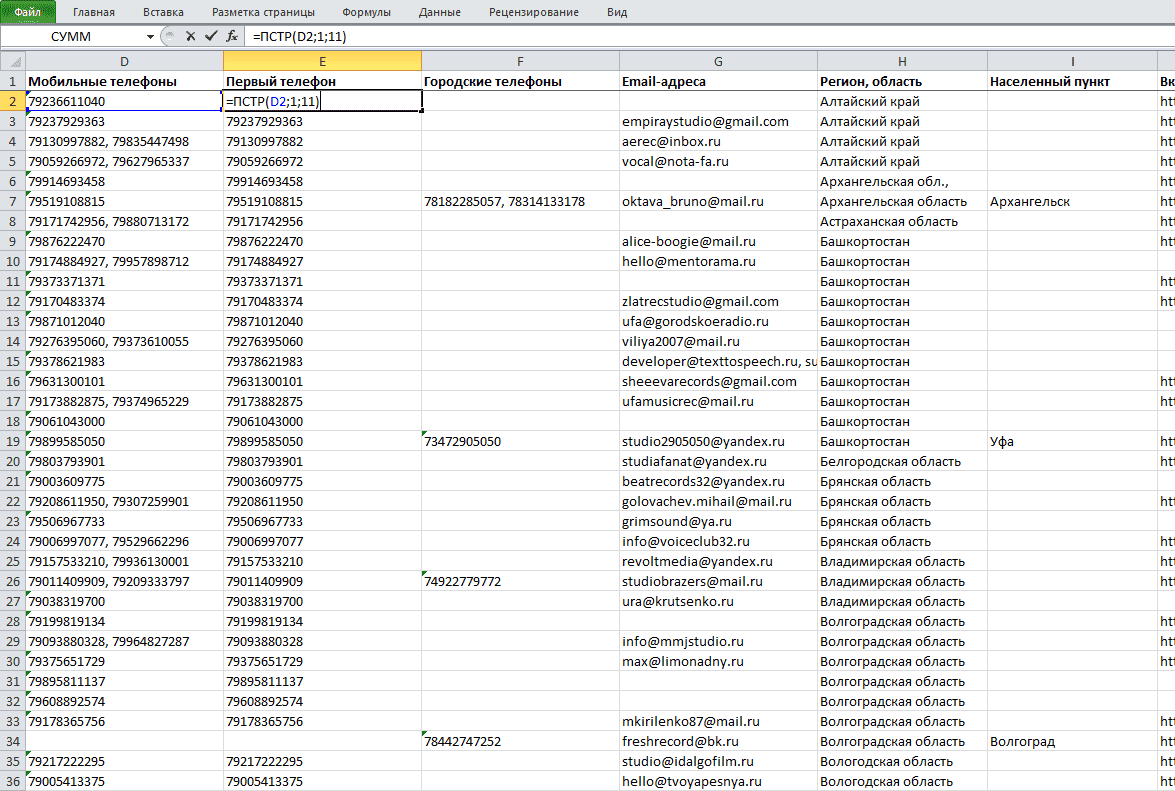Screen dimensions: 1175x791
Task: Click the email ufa@gorodskoeradio.ru
Action: [695, 321]
